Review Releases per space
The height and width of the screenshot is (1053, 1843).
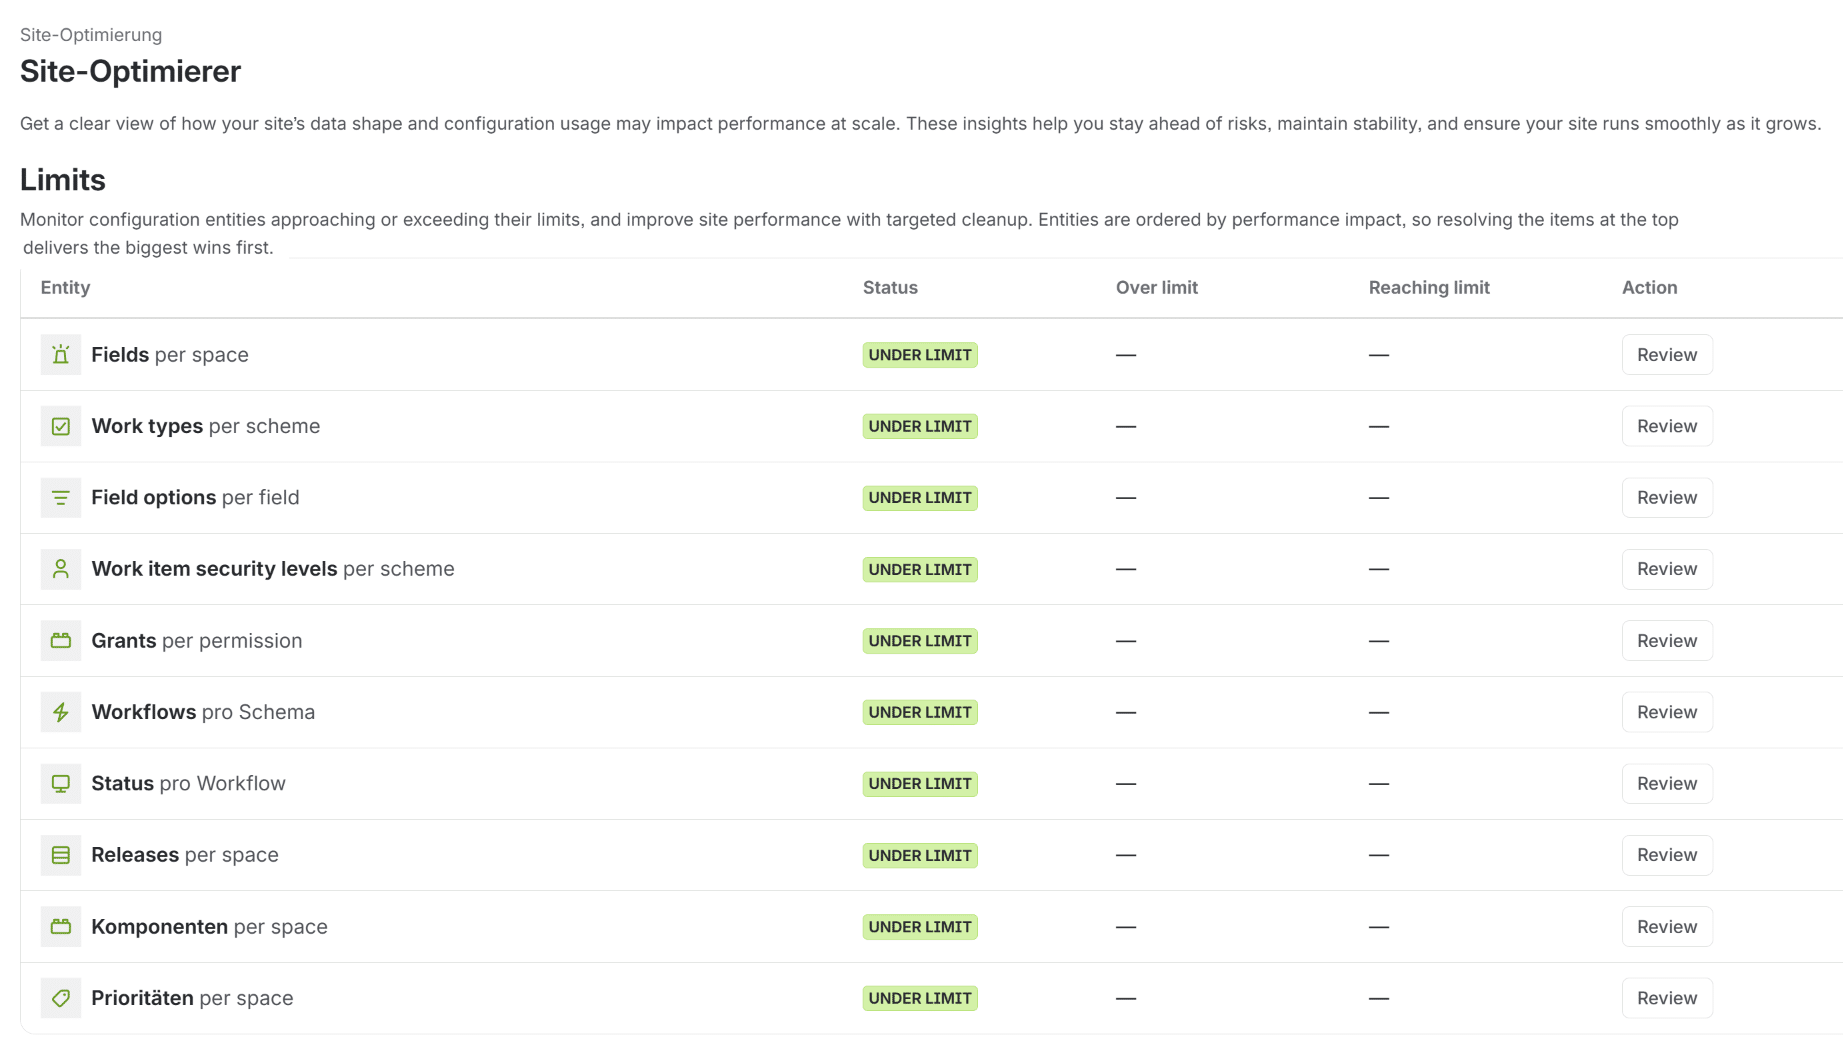(1667, 855)
